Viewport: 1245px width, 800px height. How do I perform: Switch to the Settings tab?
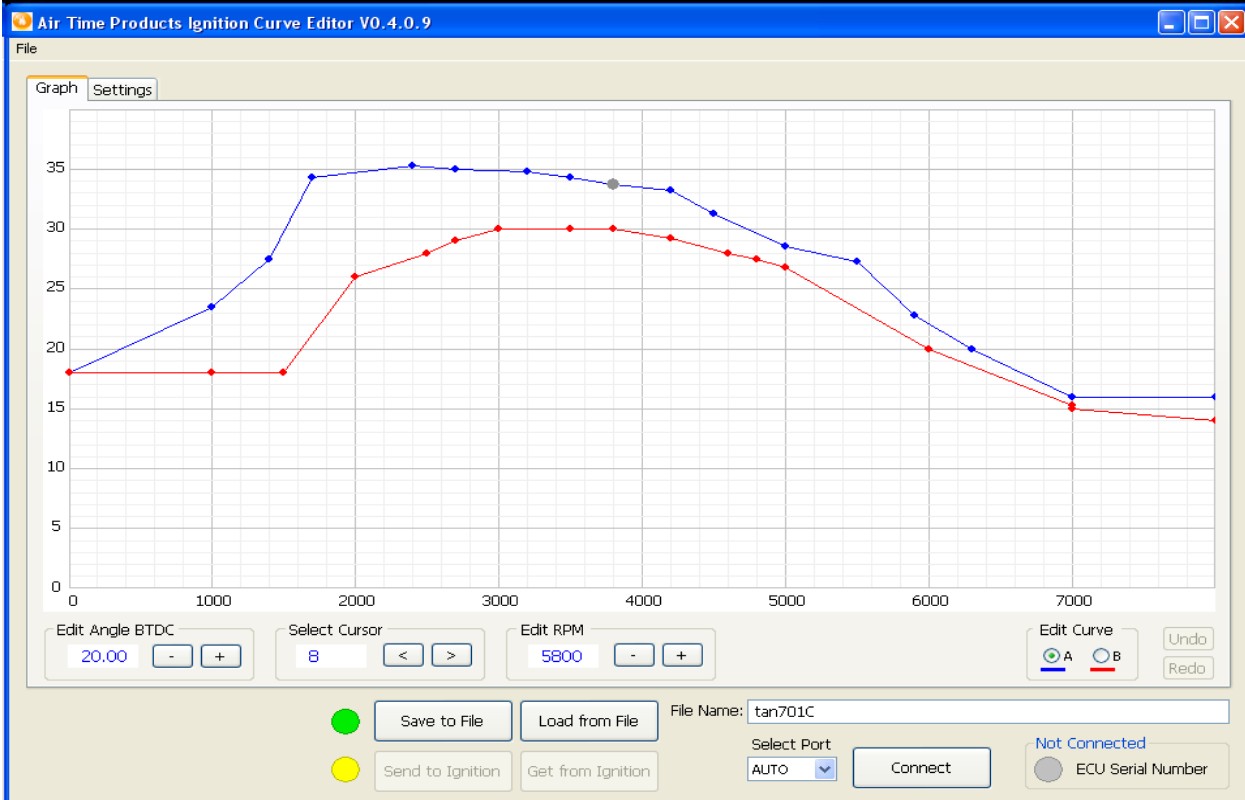tap(123, 90)
